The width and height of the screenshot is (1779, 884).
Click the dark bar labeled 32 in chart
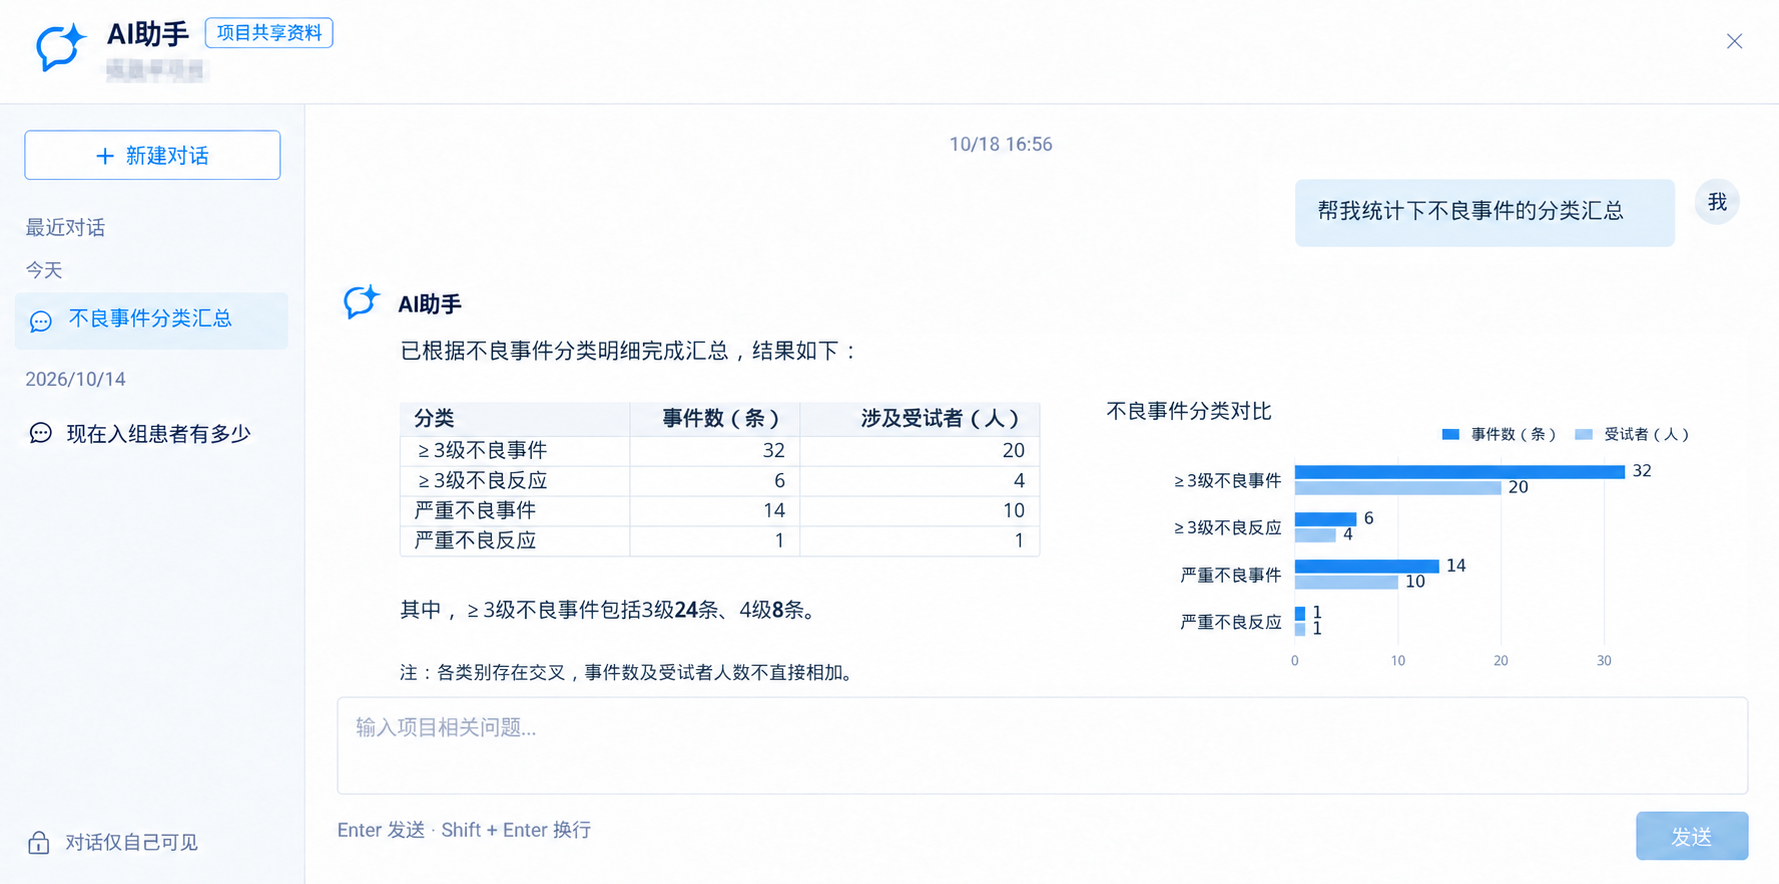1459,472
